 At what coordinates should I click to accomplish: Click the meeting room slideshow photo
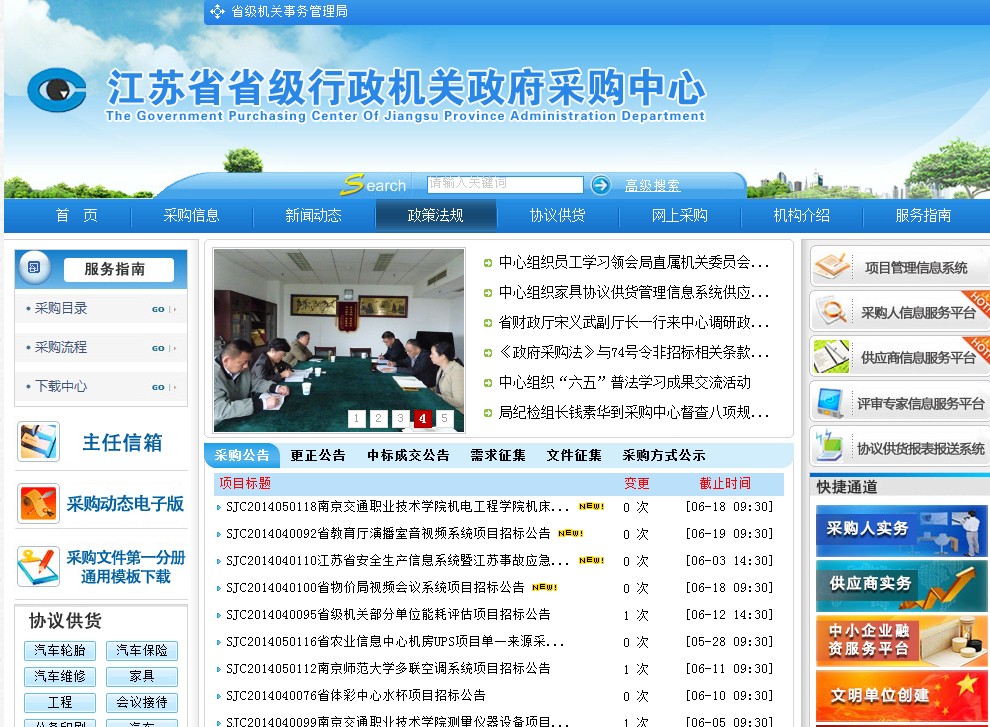tap(339, 340)
